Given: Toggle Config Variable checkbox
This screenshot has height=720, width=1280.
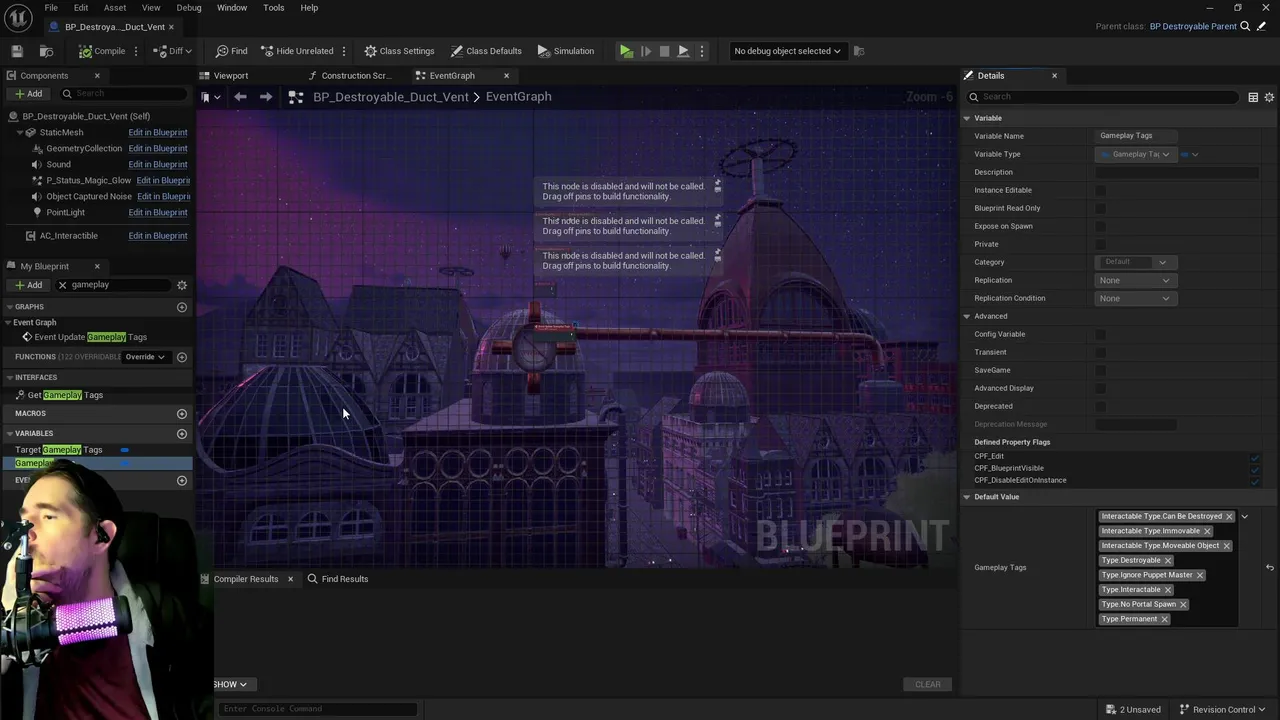Looking at the screenshot, I should click(1101, 334).
